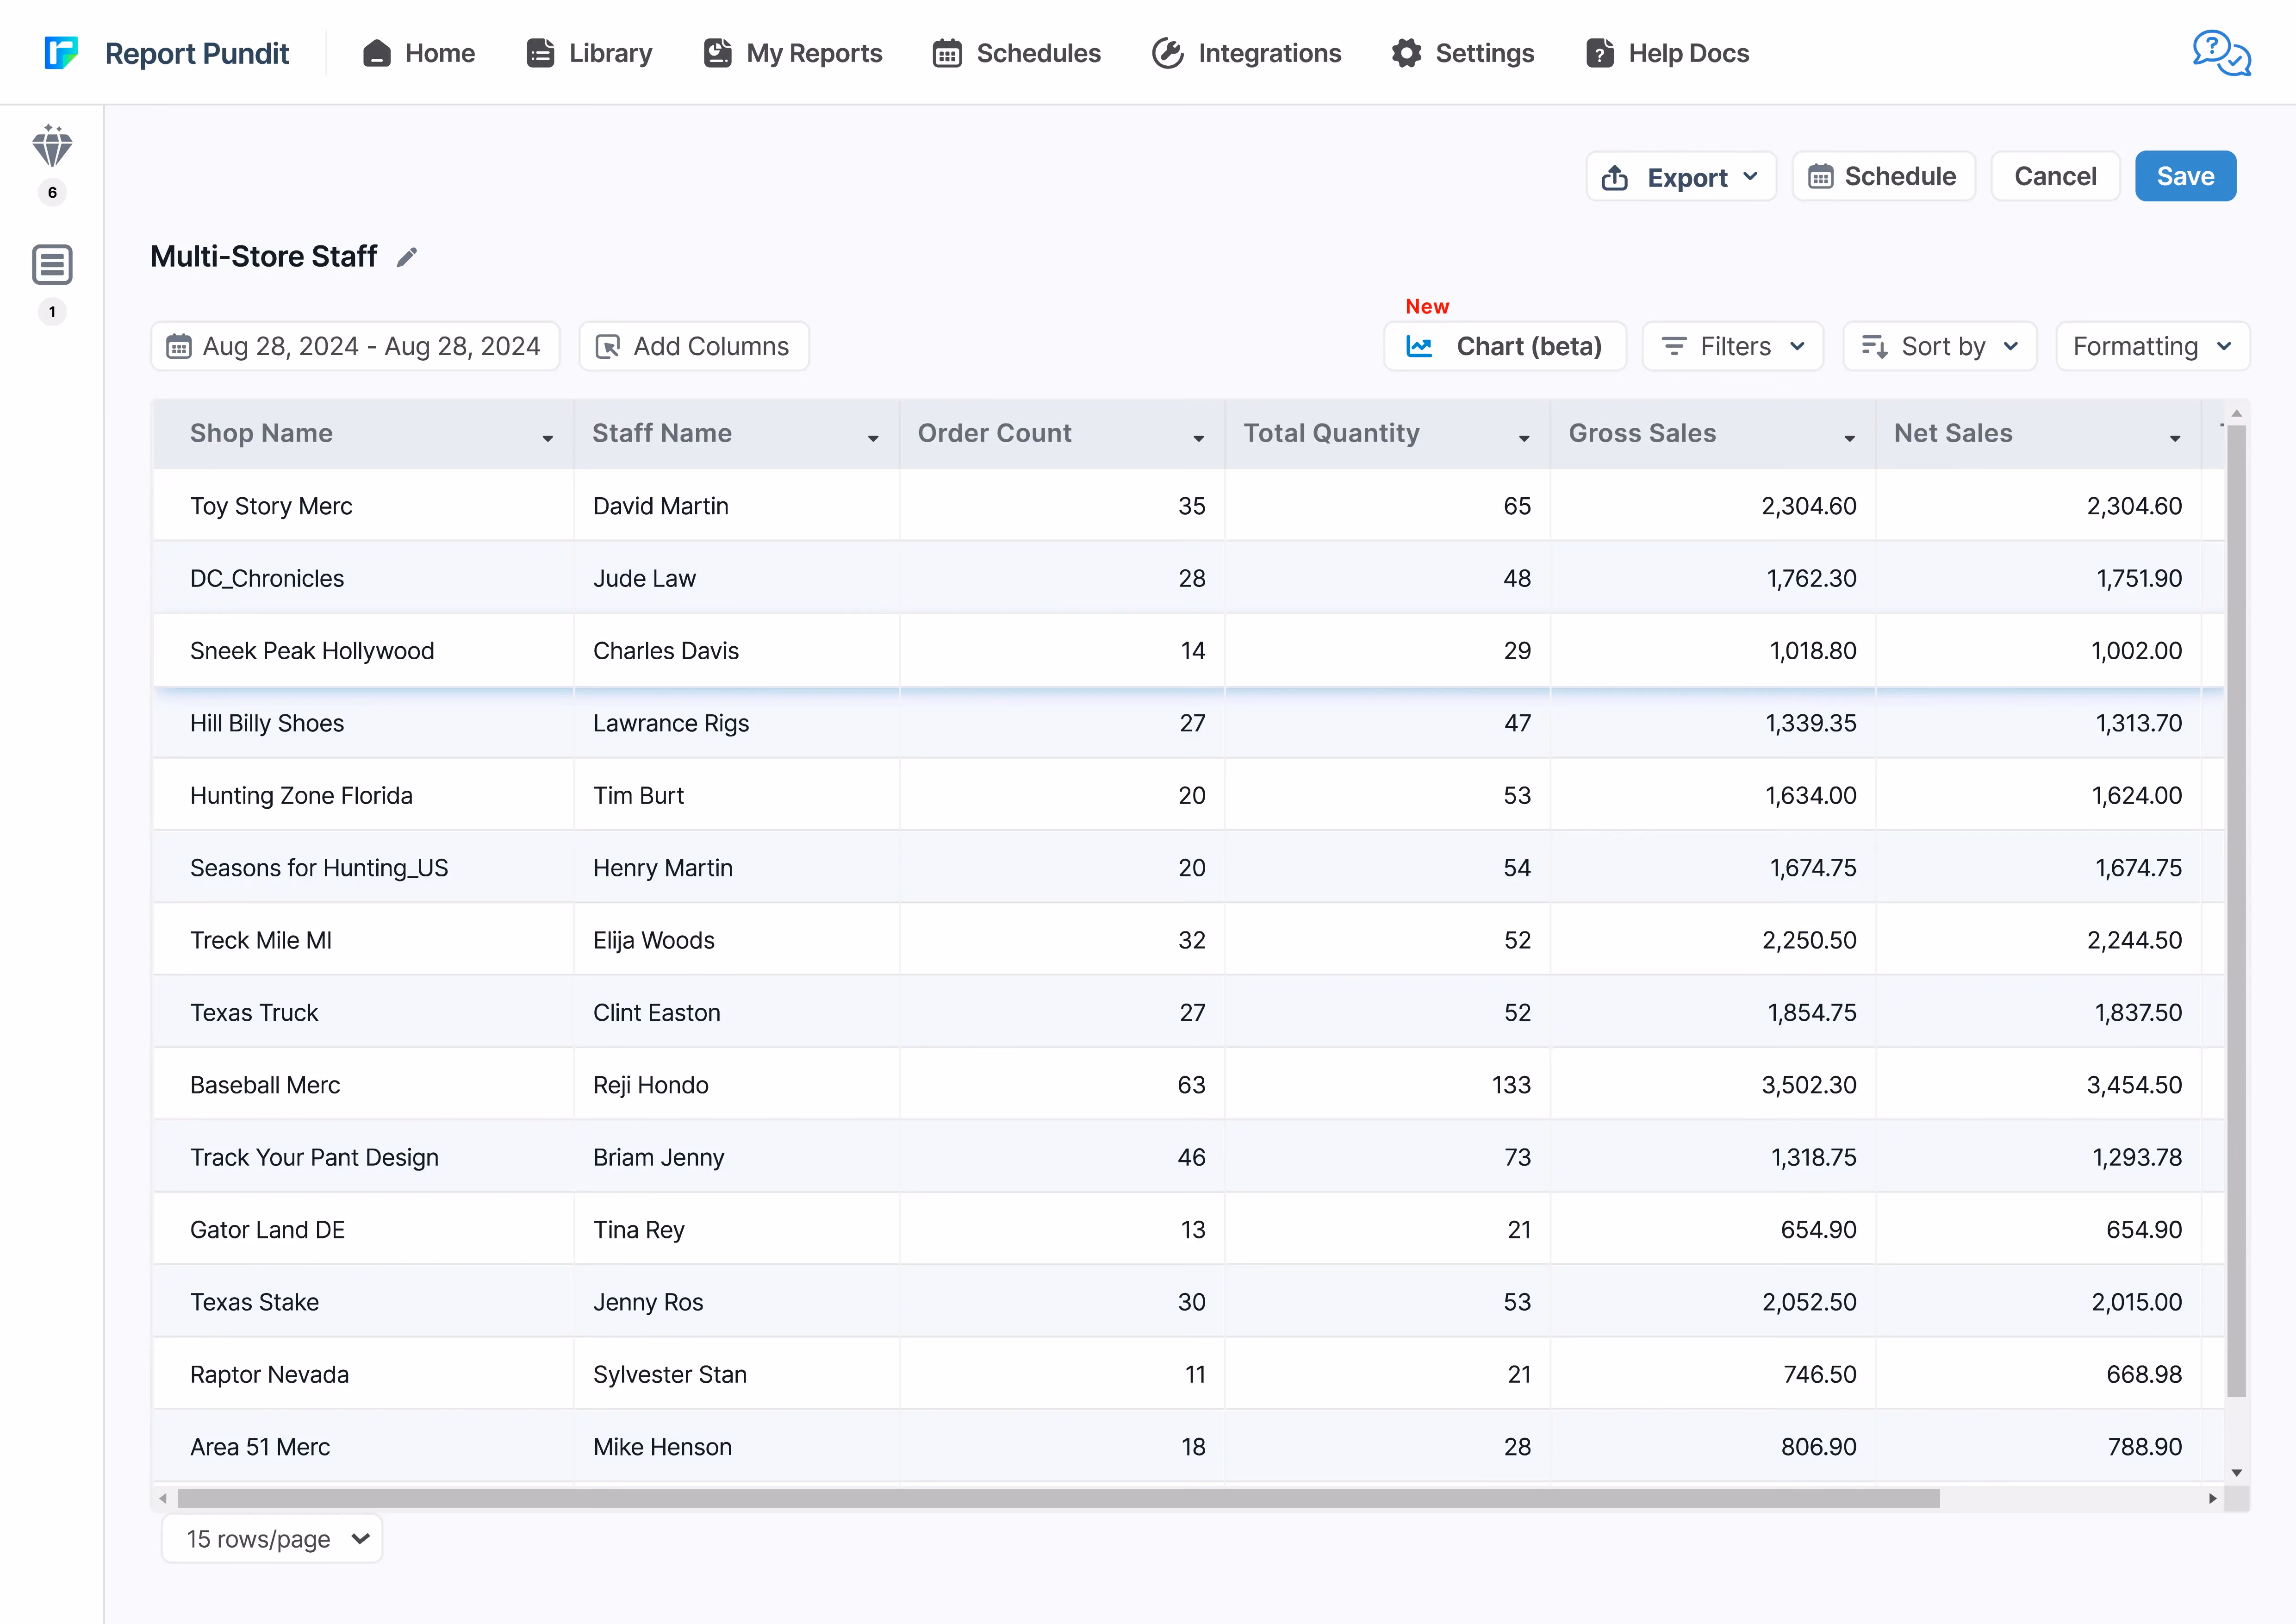Click the diamond icon in sidebar
2296x1624 pixels.
pyautogui.click(x=52, y=146)
